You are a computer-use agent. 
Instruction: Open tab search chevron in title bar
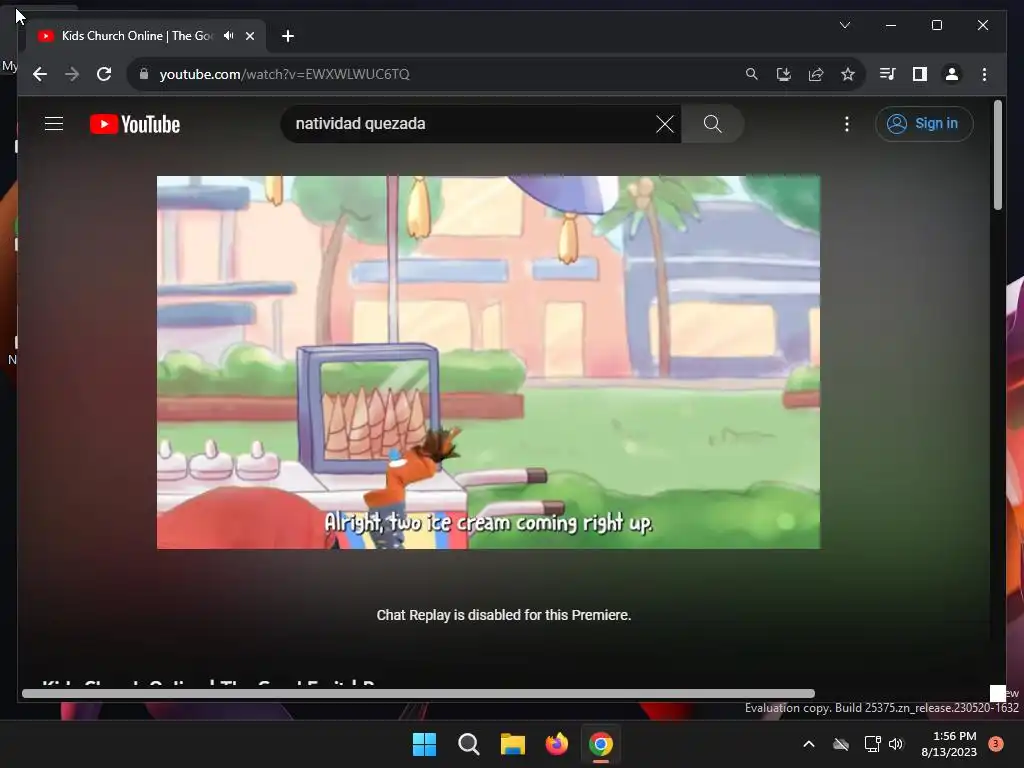(x=845, y=25)
